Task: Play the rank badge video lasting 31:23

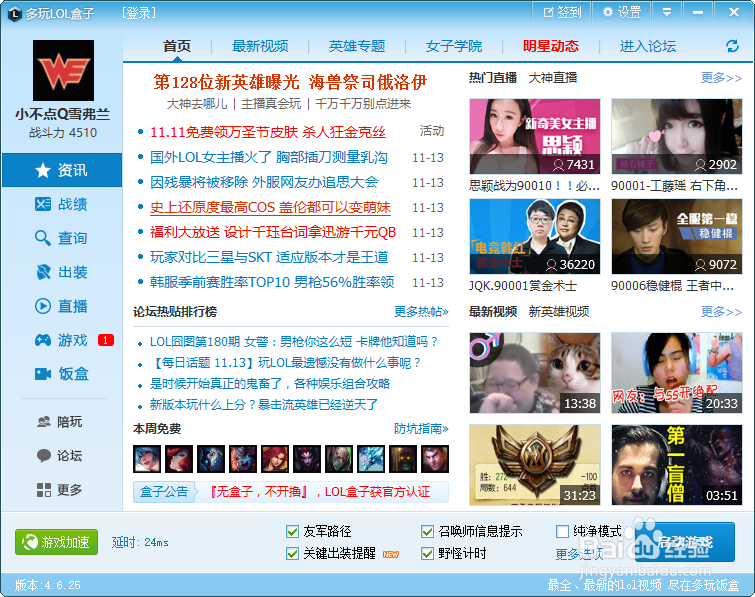Action: click(x=534, y=465)
